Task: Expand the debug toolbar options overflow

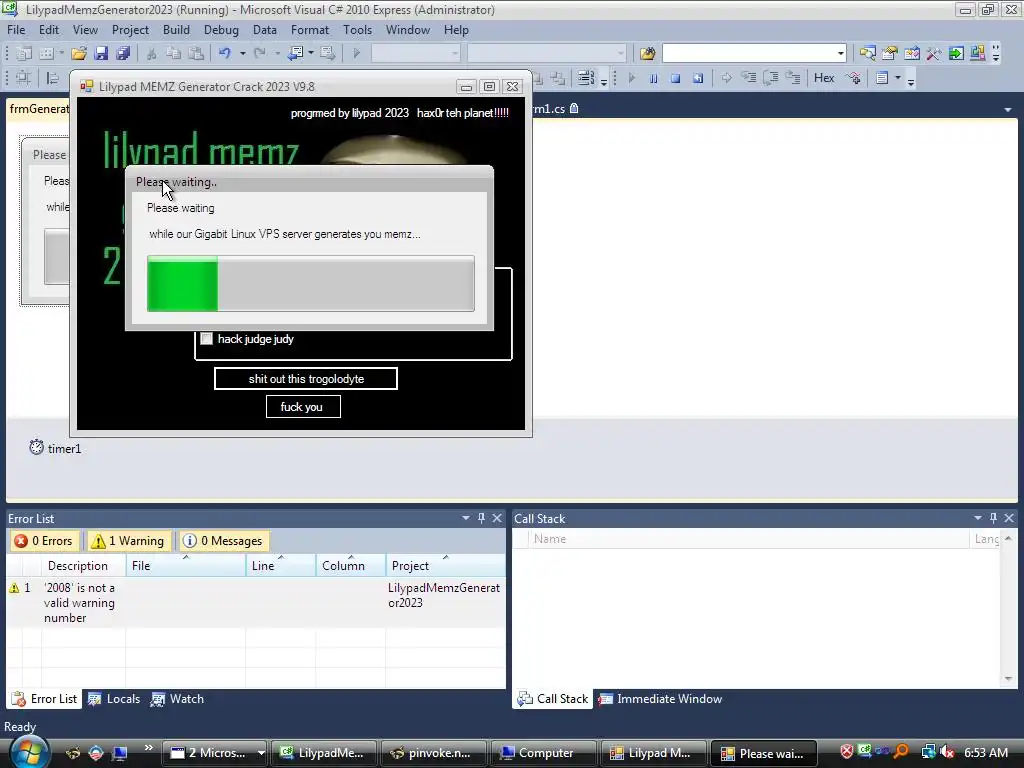Action: (x=911, y=80)
